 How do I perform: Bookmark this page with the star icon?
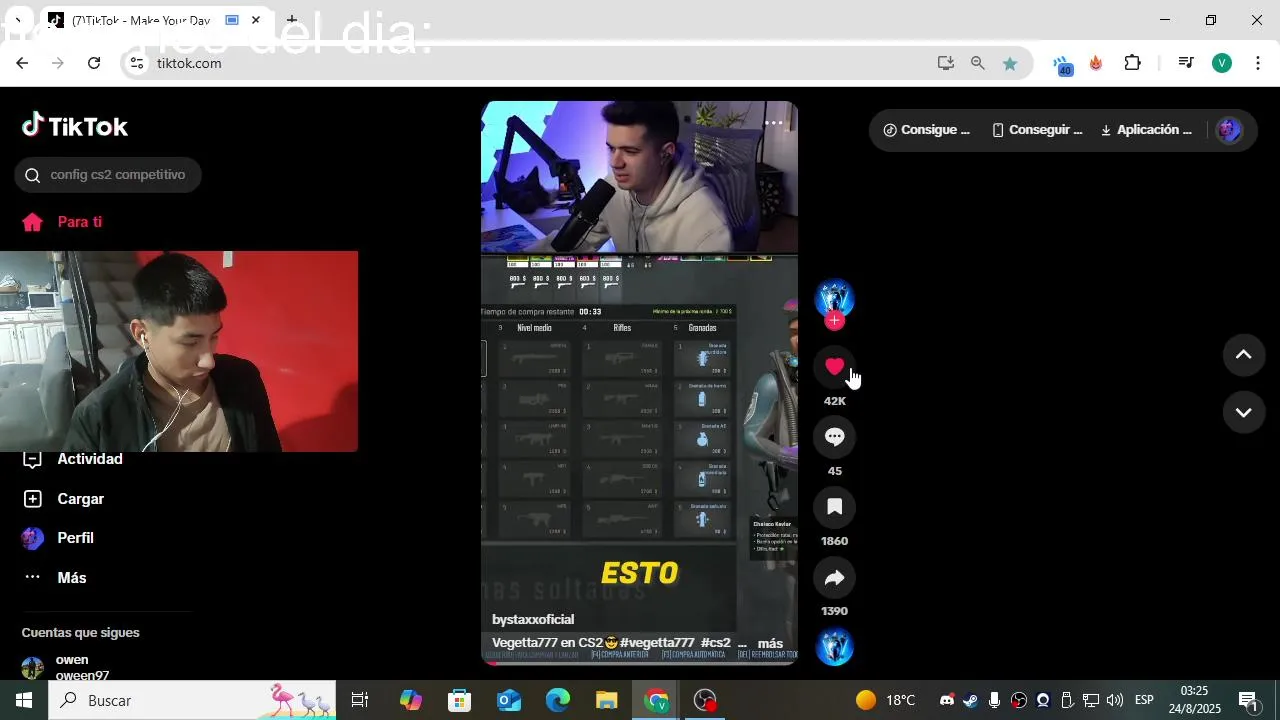(x=1010, y=63)
